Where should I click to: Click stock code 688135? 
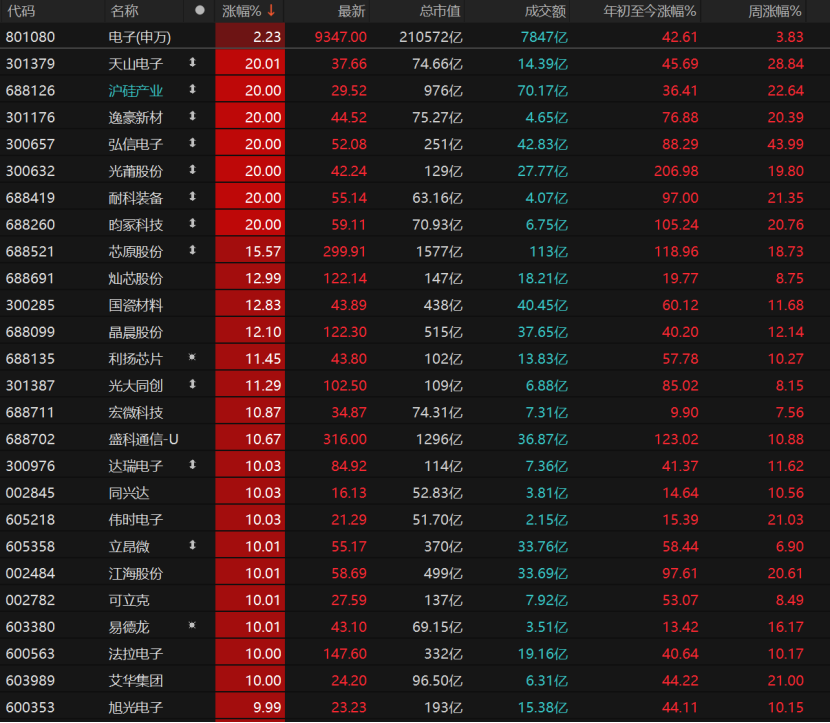pyautogui.click(x=30, y=359)
